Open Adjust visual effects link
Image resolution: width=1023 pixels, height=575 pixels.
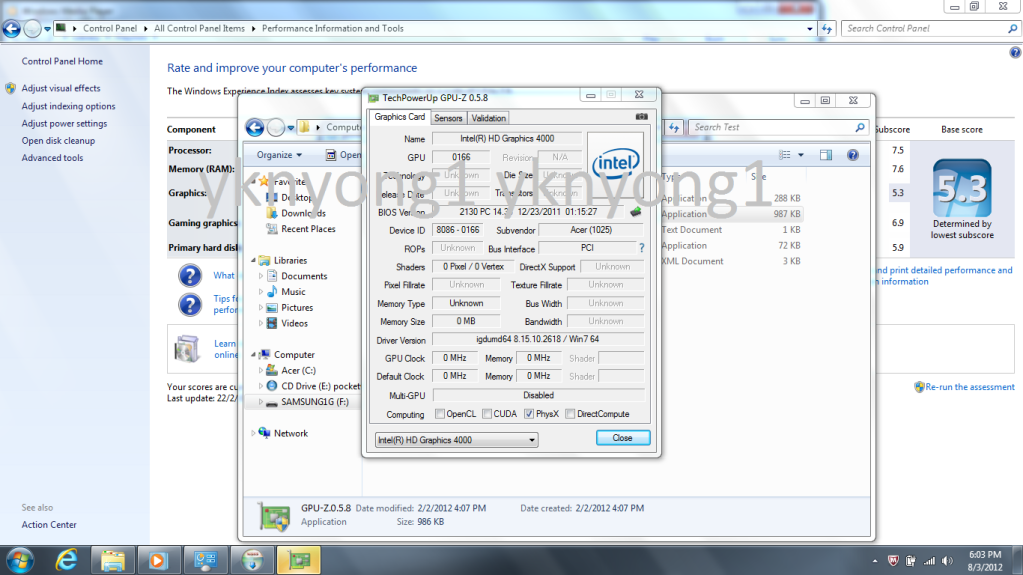click(x=61, y=88)
